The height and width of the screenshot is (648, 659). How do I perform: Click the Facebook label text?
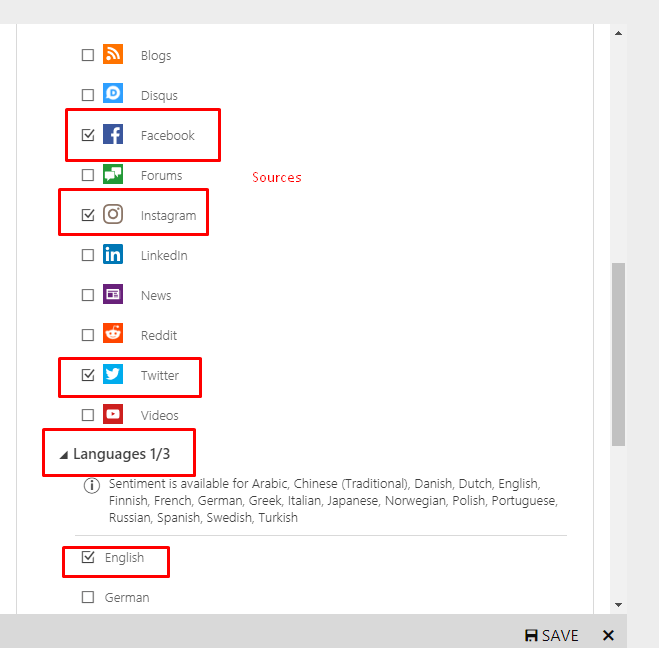pos(168,135)
